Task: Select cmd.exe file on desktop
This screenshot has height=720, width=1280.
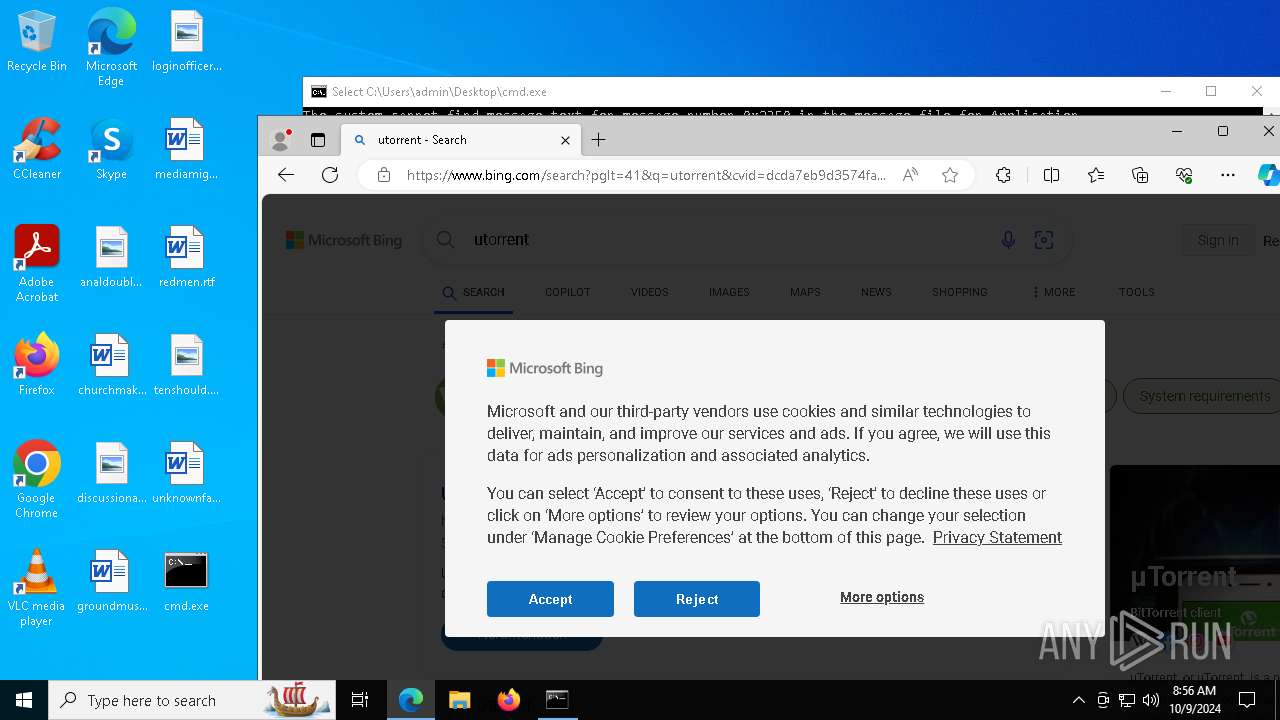Action: [x=186, y=581]
